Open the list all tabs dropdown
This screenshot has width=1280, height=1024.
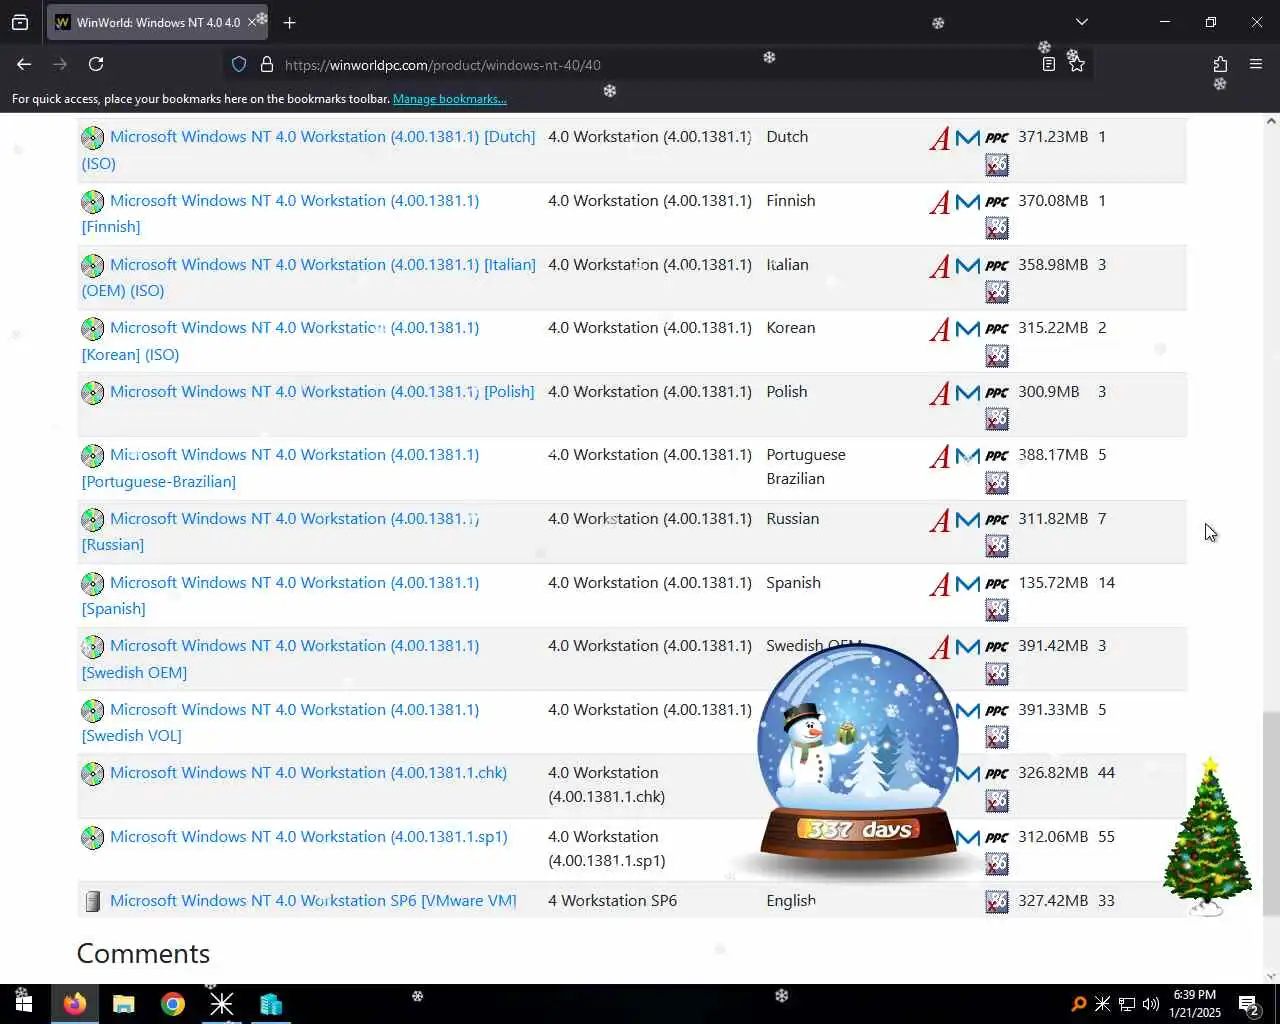coord(1081,22)
